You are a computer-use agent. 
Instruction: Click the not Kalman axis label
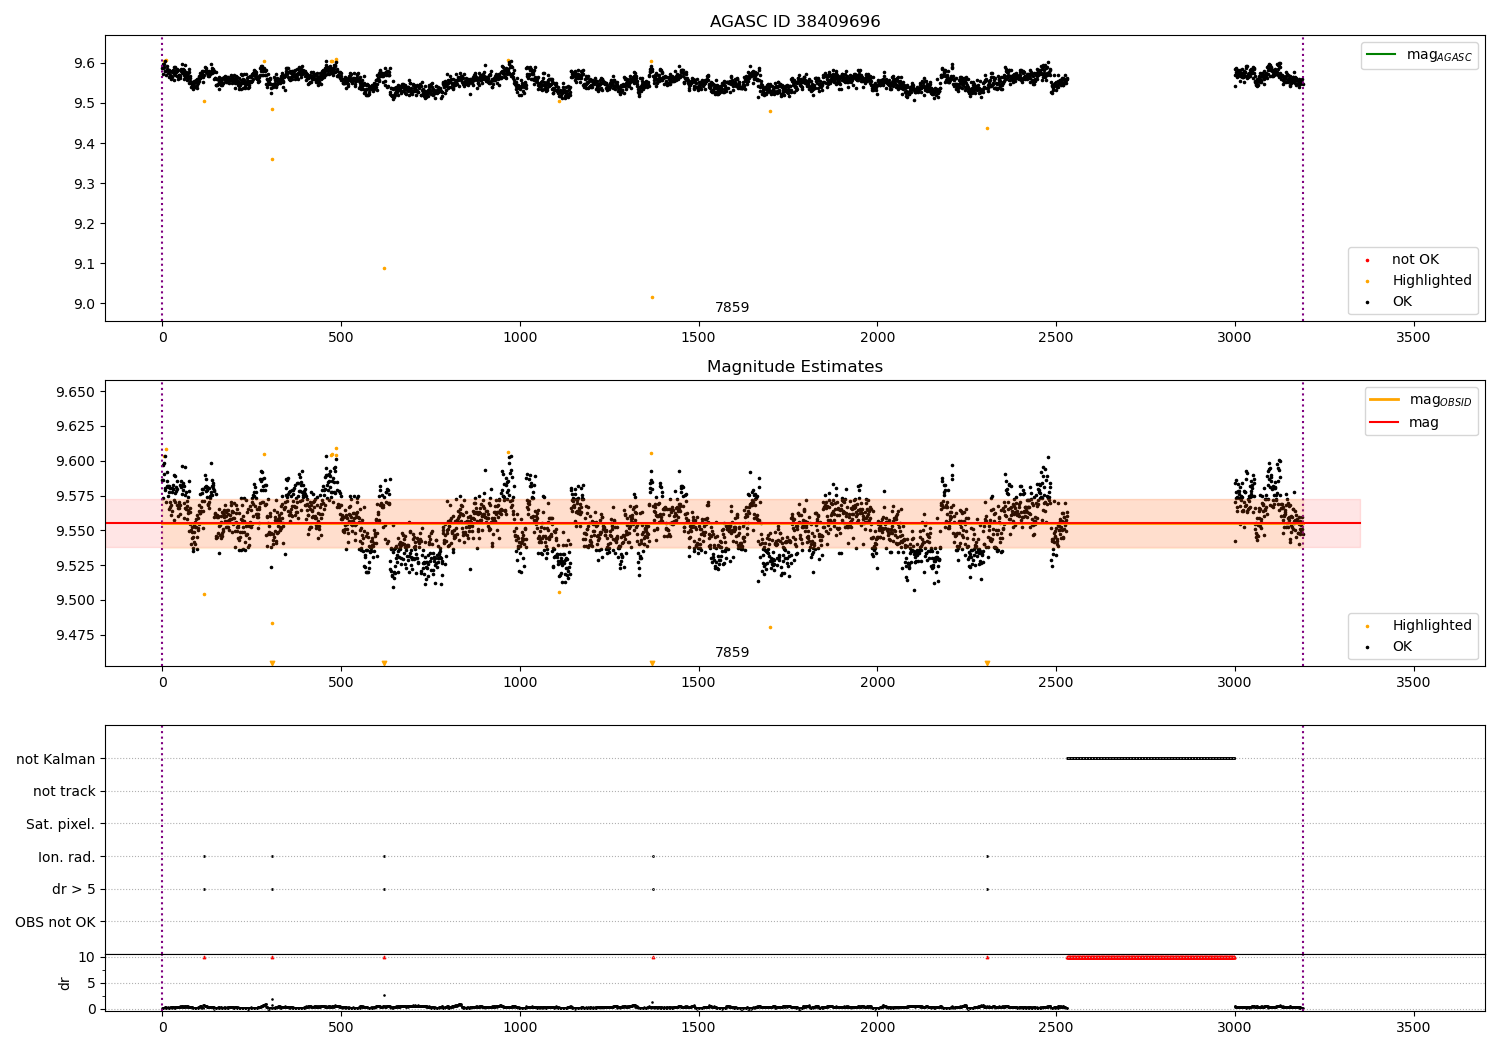pyautogui.click(x=56, y=759)
